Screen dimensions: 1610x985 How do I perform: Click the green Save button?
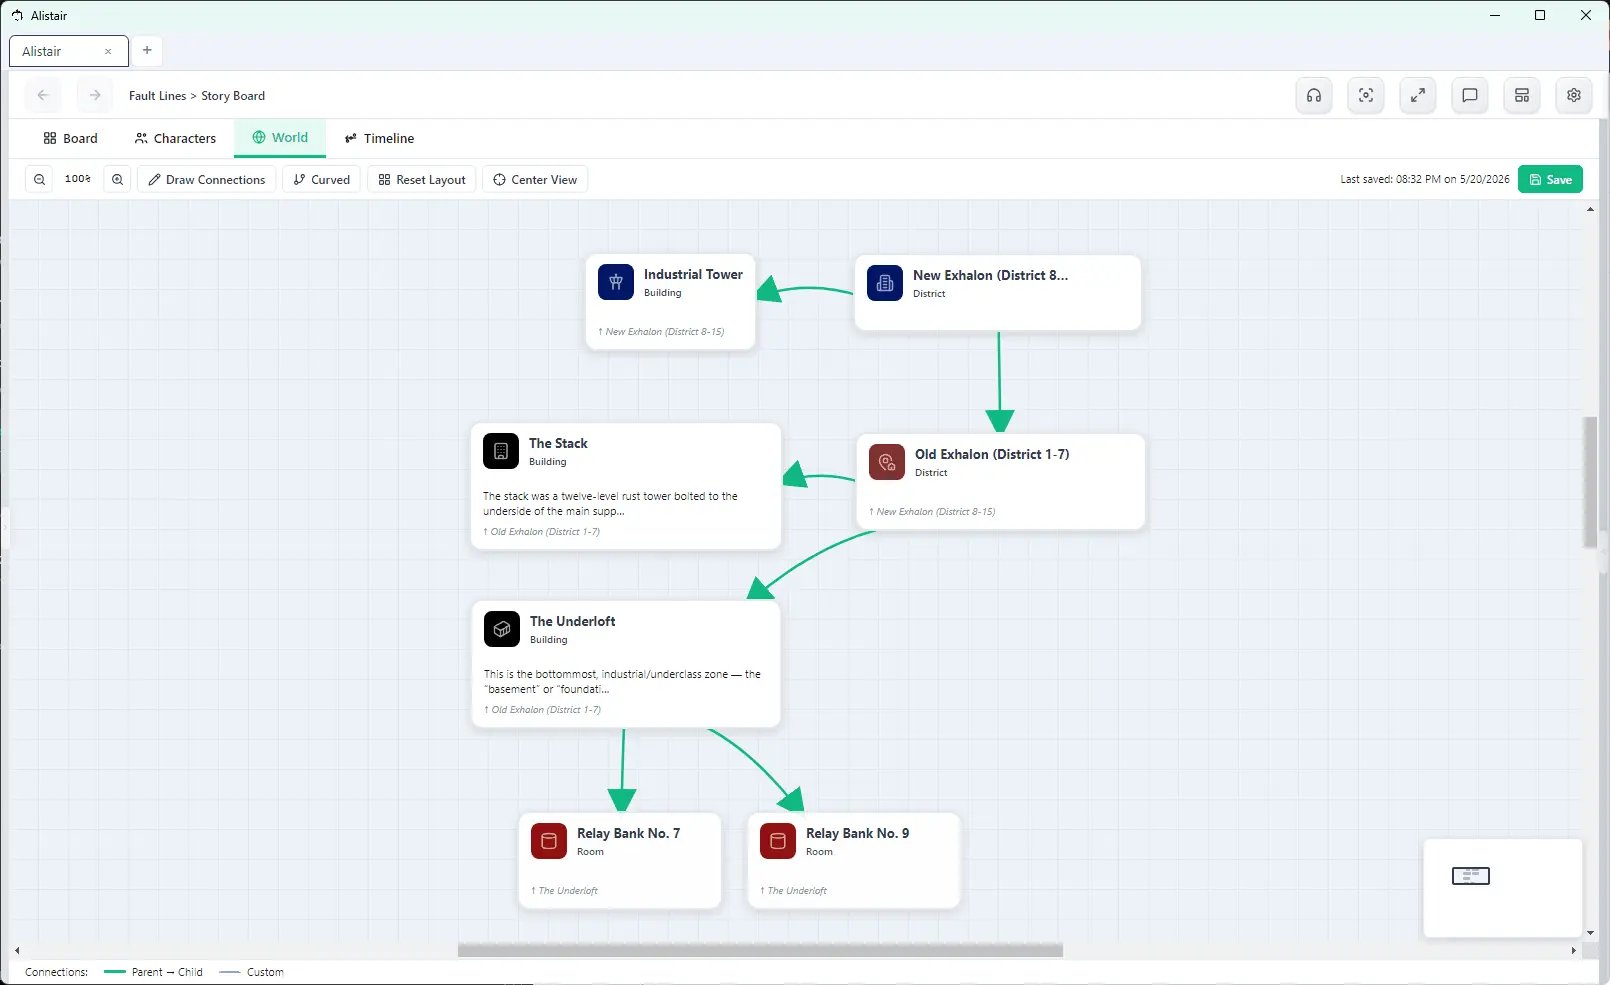click(1550, 179)
